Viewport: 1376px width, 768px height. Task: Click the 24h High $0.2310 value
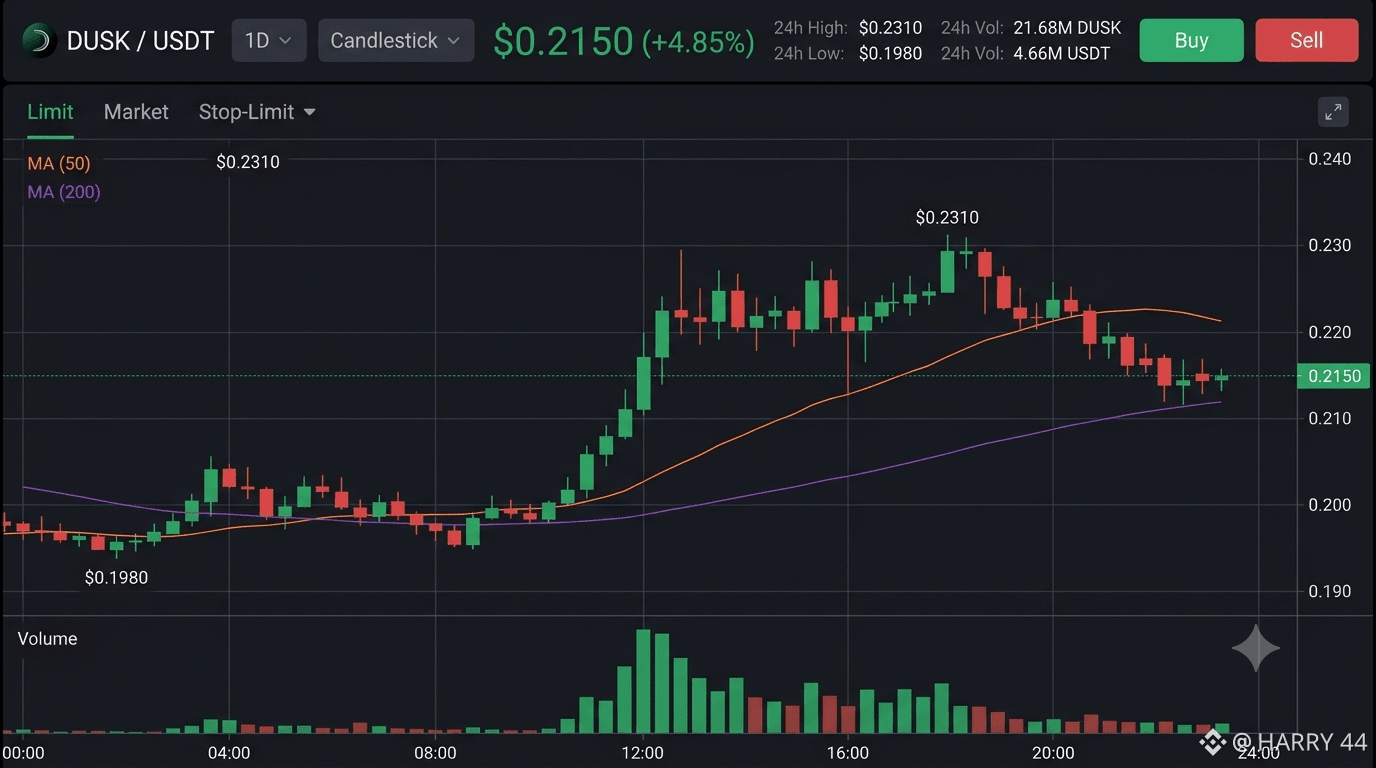pos(890,28)
